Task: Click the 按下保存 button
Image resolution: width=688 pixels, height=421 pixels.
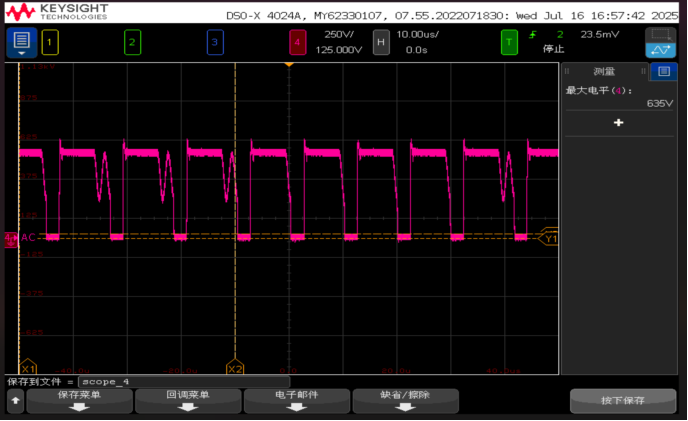Action: (623, 400)
